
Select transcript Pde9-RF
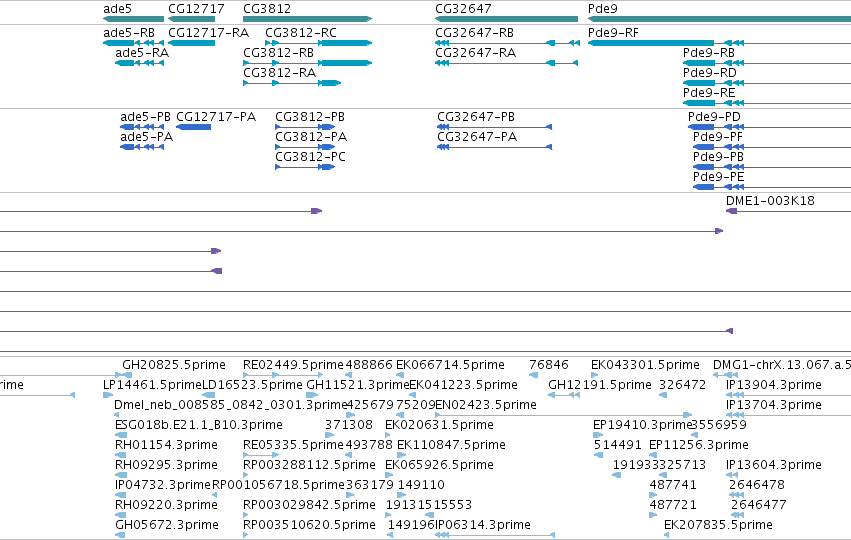coord(613,33)
